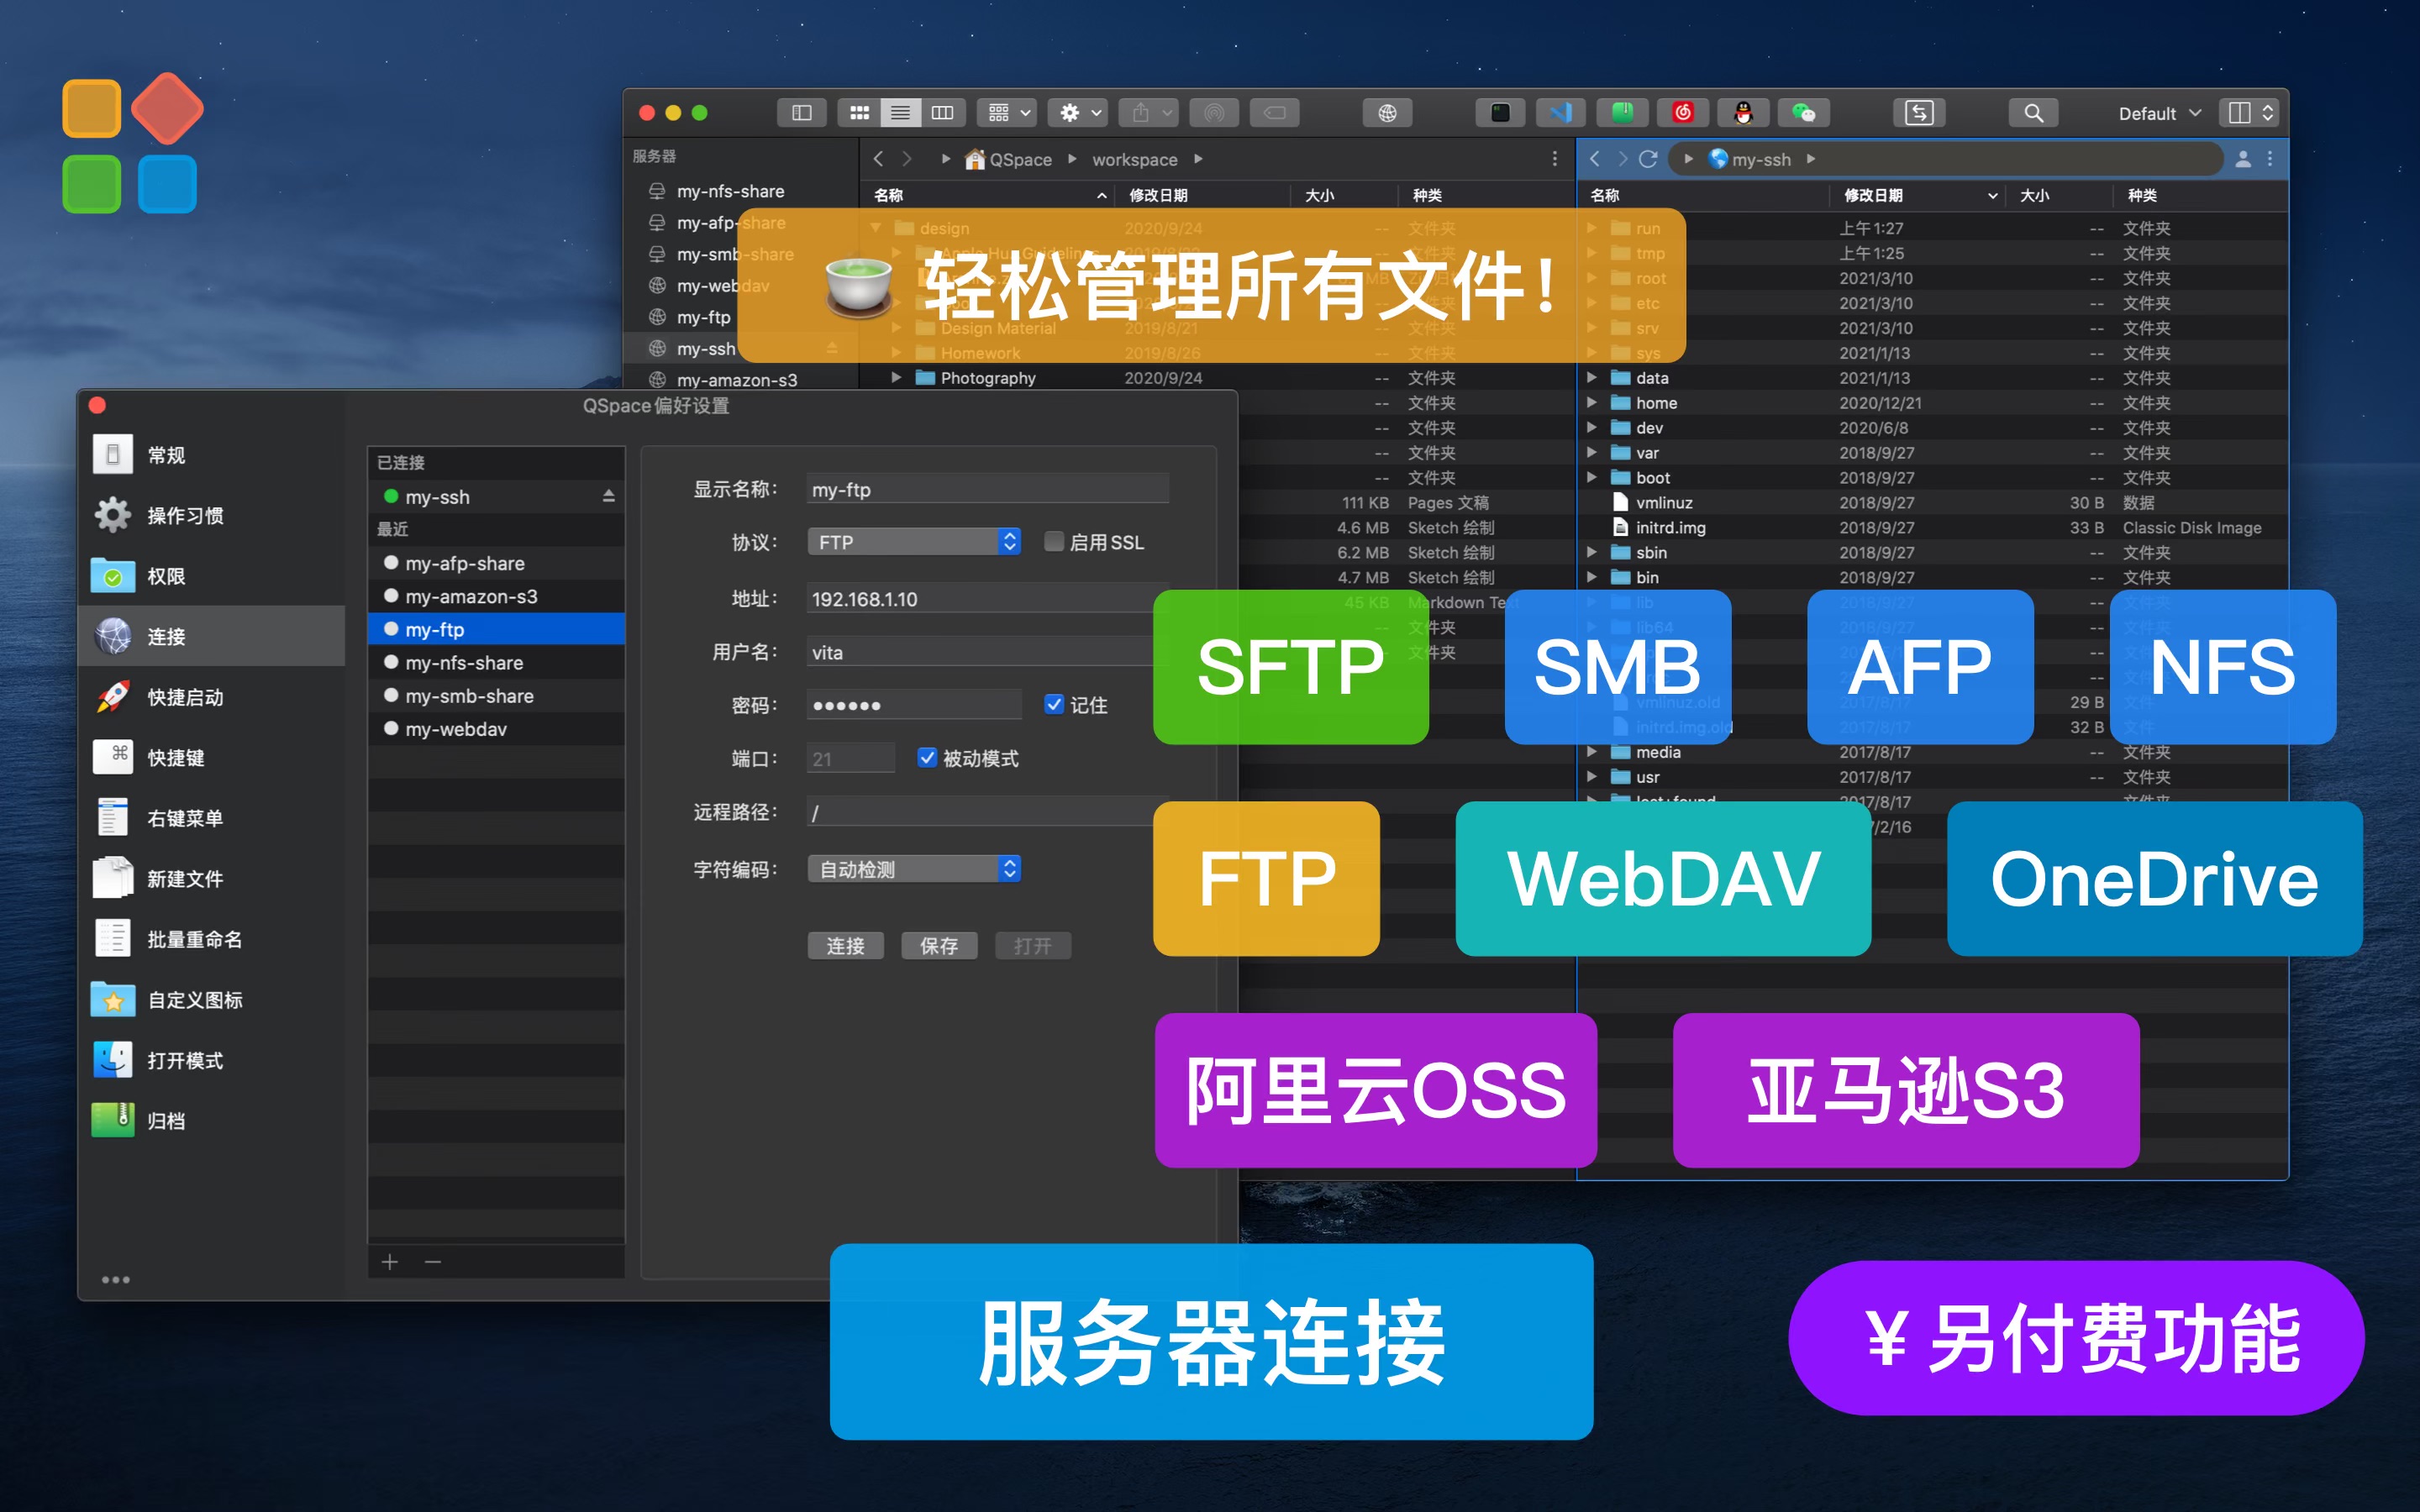Image resolution: width=2420 pixels, height=1512 pixels.
Task: Open the Default workspace dropdown
Action: tap(2159, 114)
